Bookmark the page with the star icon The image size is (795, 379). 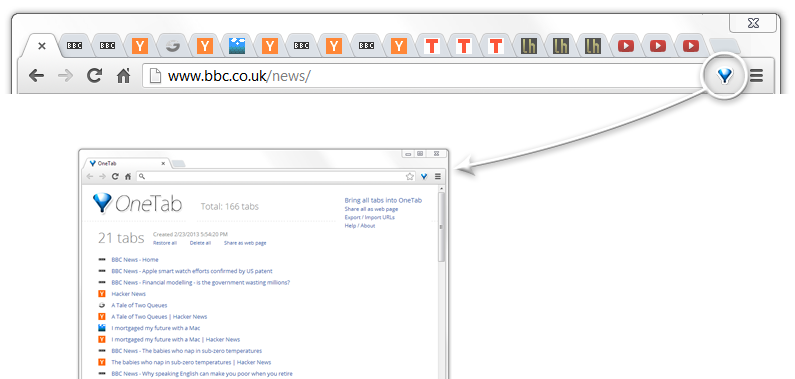pos(410,176)
